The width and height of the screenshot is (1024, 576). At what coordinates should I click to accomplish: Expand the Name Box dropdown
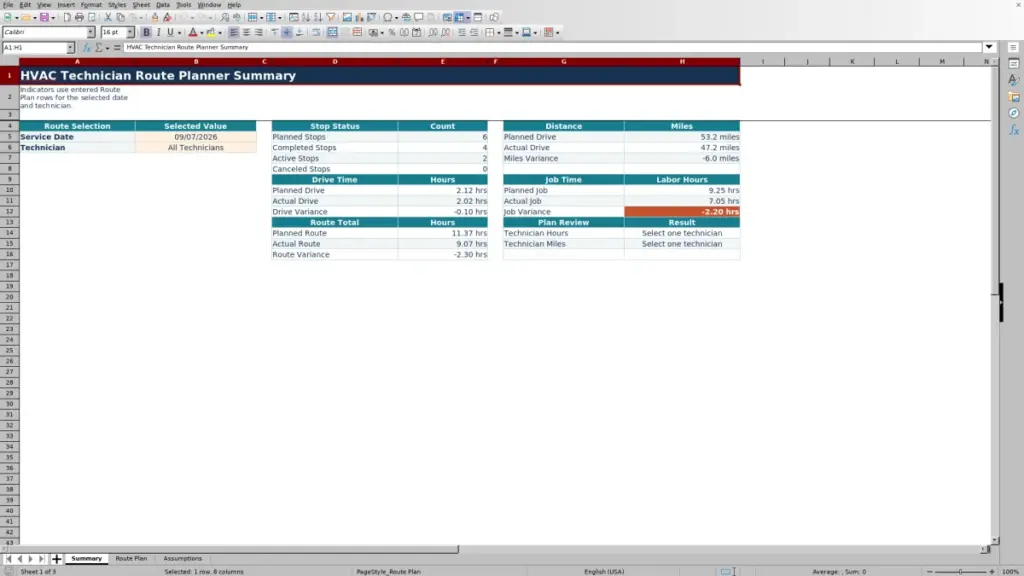click(x=70, y=48)
